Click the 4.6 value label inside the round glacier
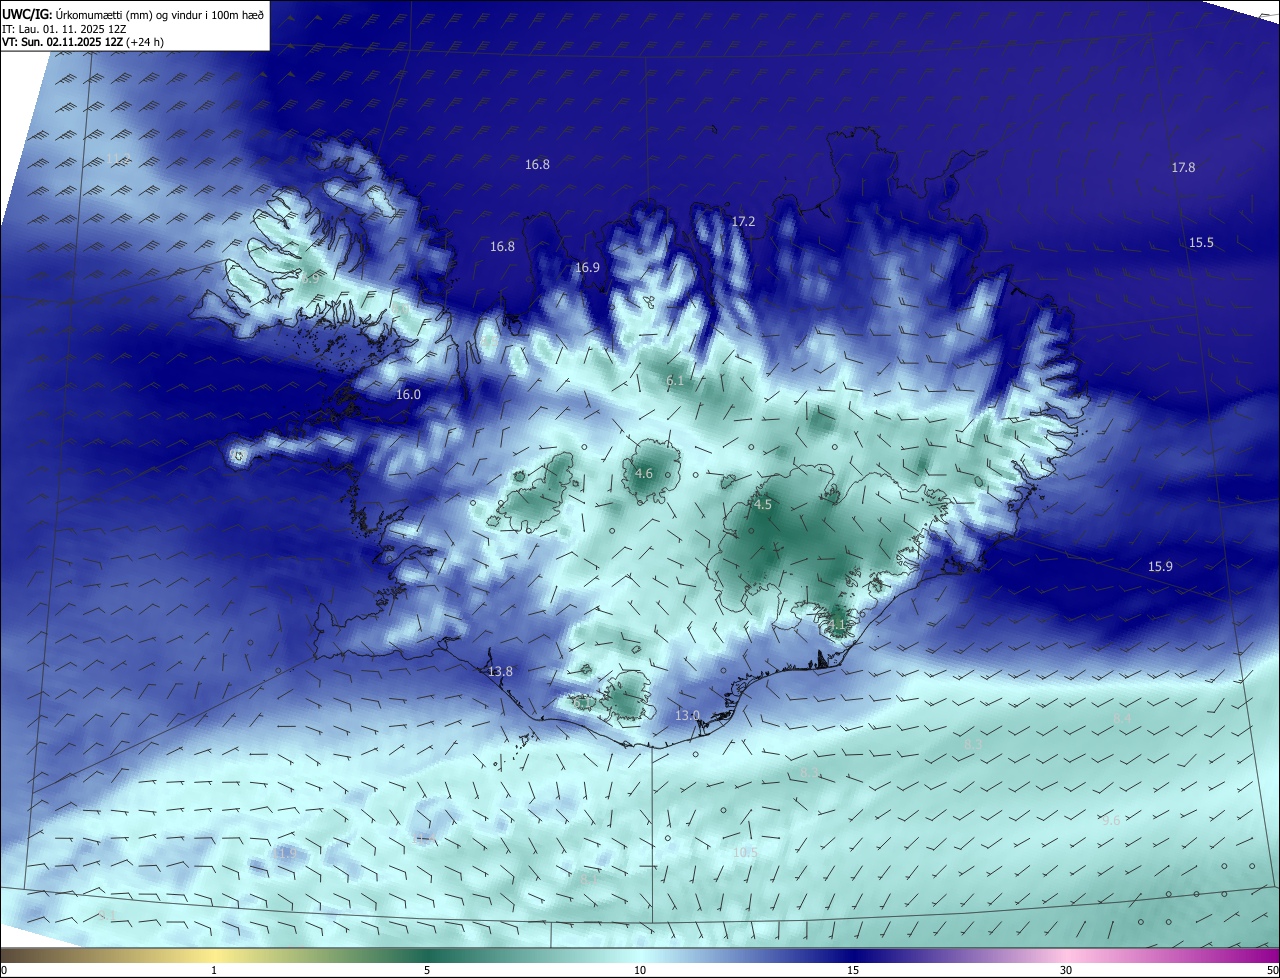This screenshot has width=1280, height=978. pyautogui.click(x=644, y=474)
